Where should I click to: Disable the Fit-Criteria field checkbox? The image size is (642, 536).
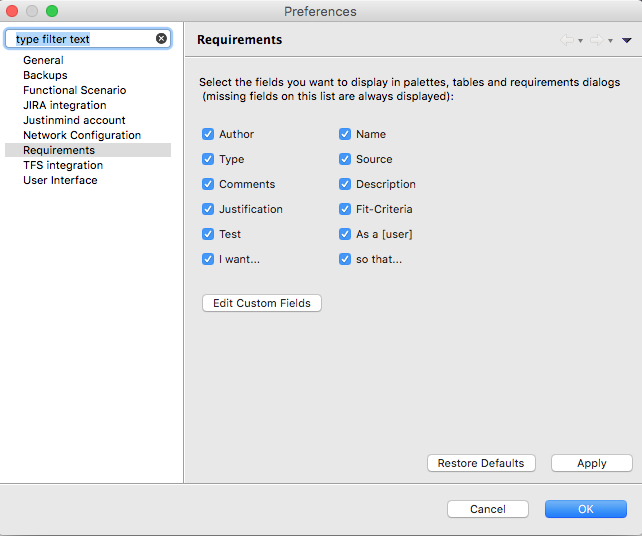pos(345,209)
